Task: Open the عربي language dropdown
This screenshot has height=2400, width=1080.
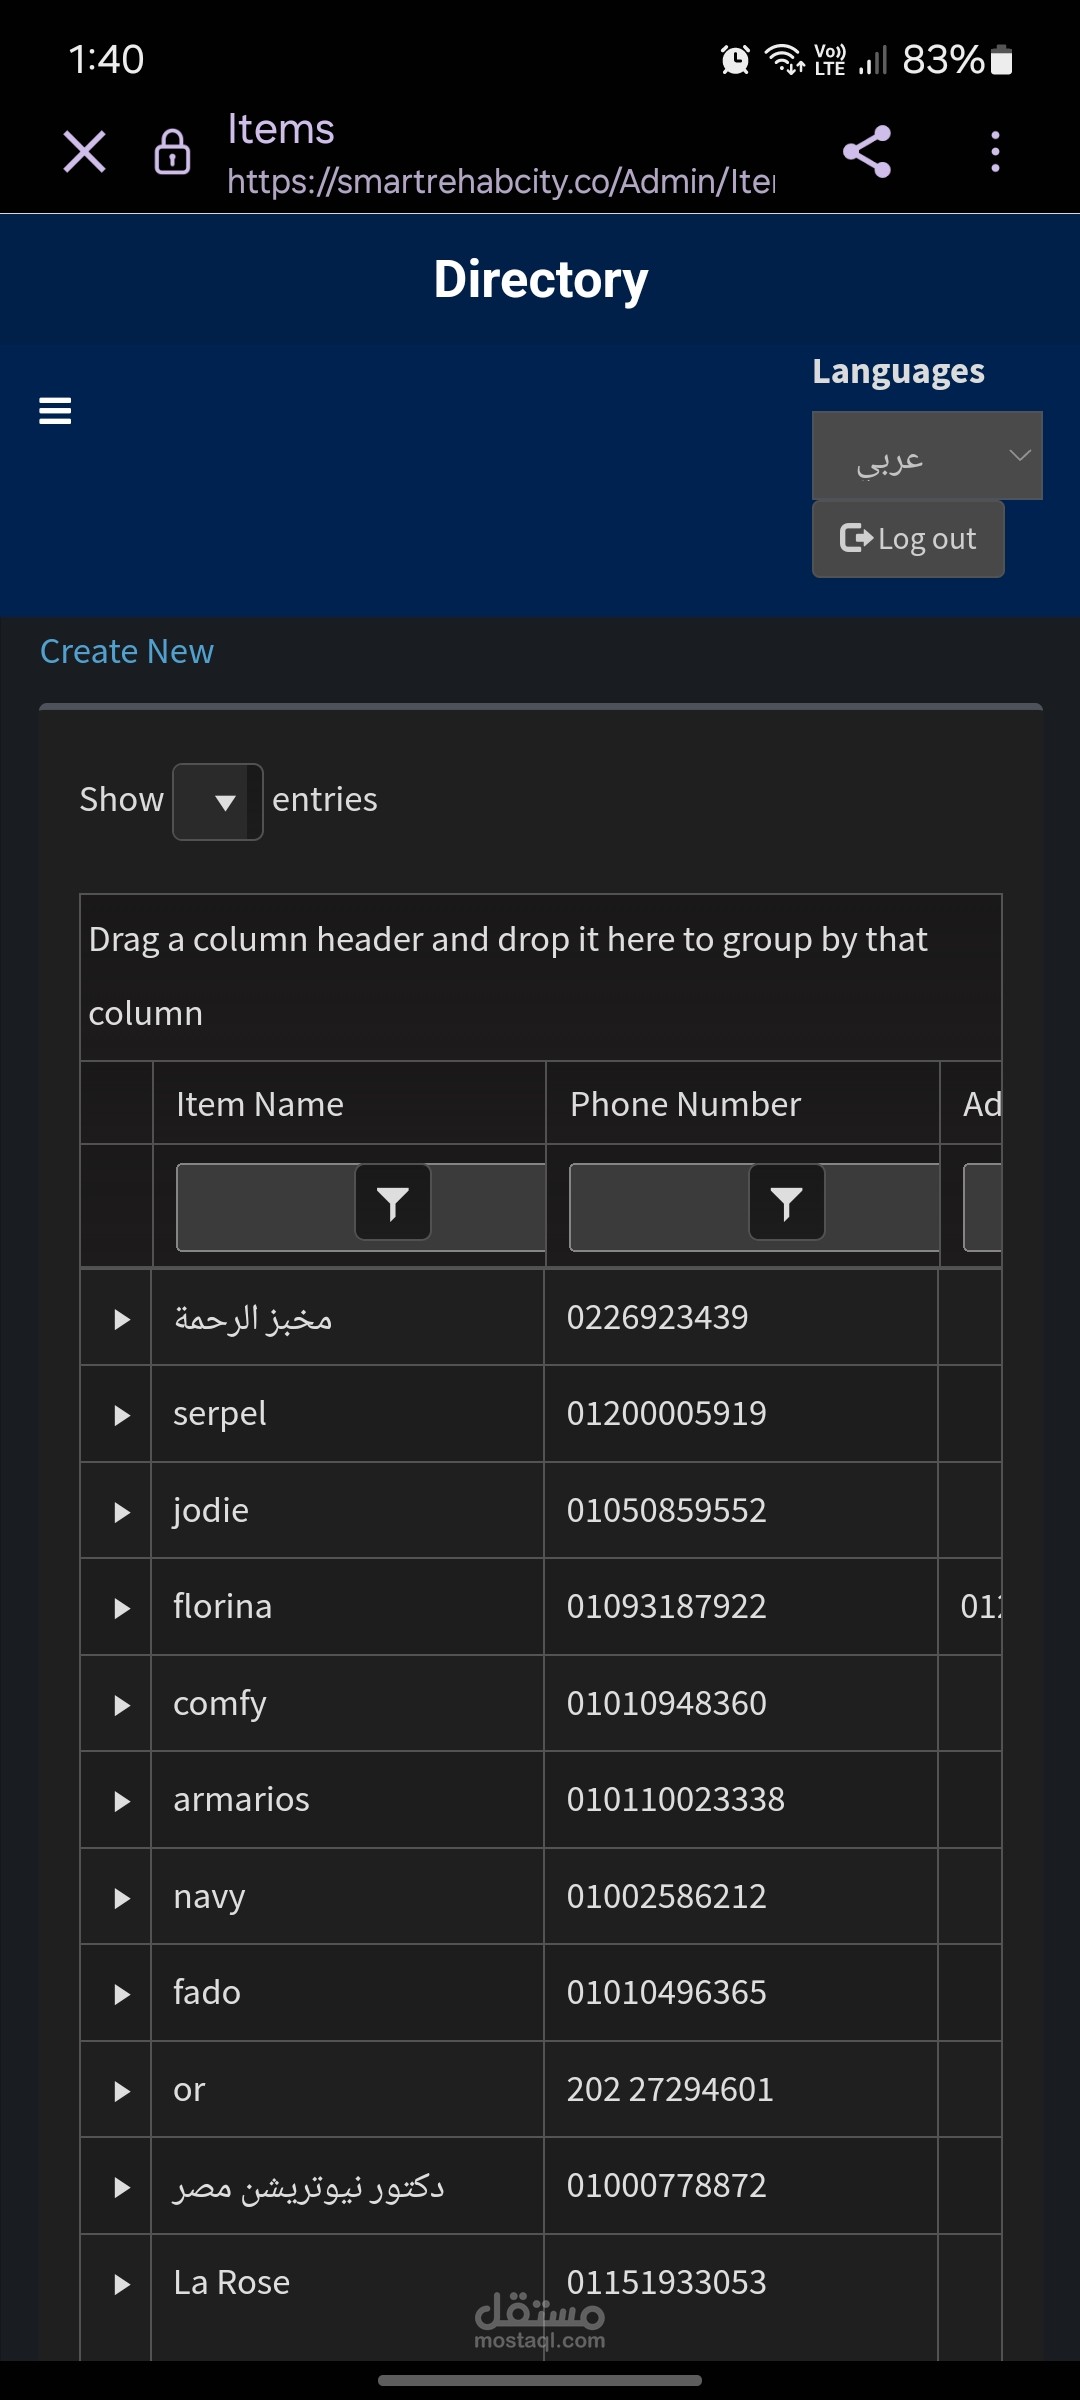Action: pyautogui.click(x=926, y=456)
